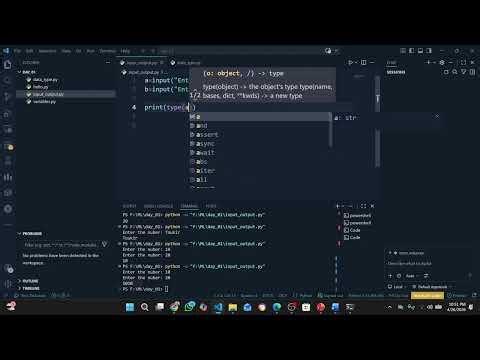Open the Edit menu

click(x=29, y=51)
